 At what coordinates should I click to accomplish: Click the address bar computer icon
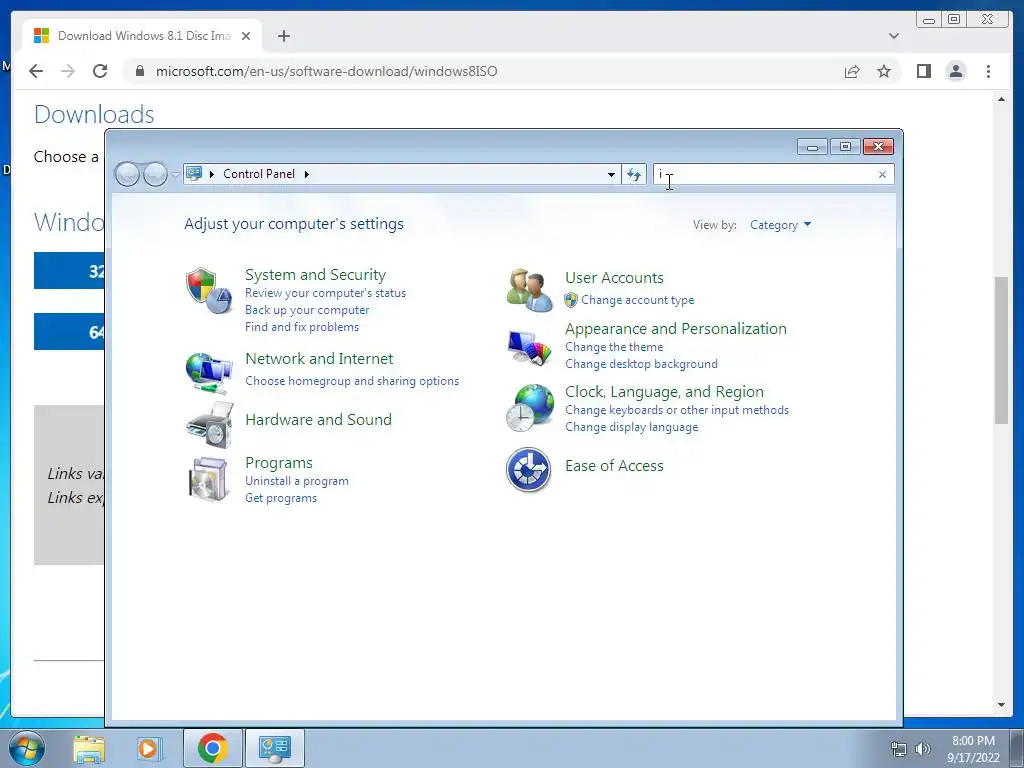[194, 174]
